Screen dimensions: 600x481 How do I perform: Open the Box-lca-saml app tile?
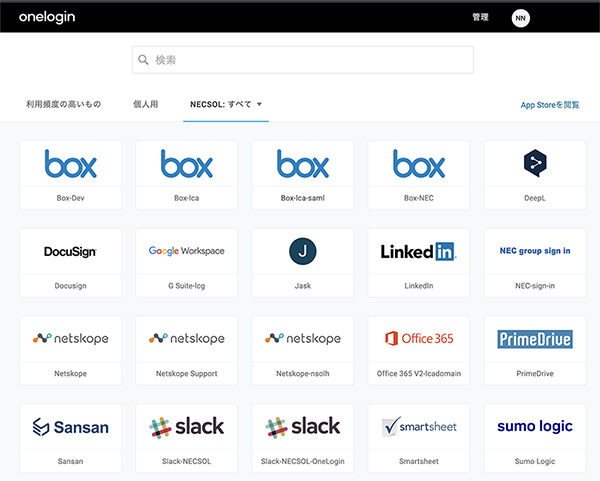coord(303,174)
